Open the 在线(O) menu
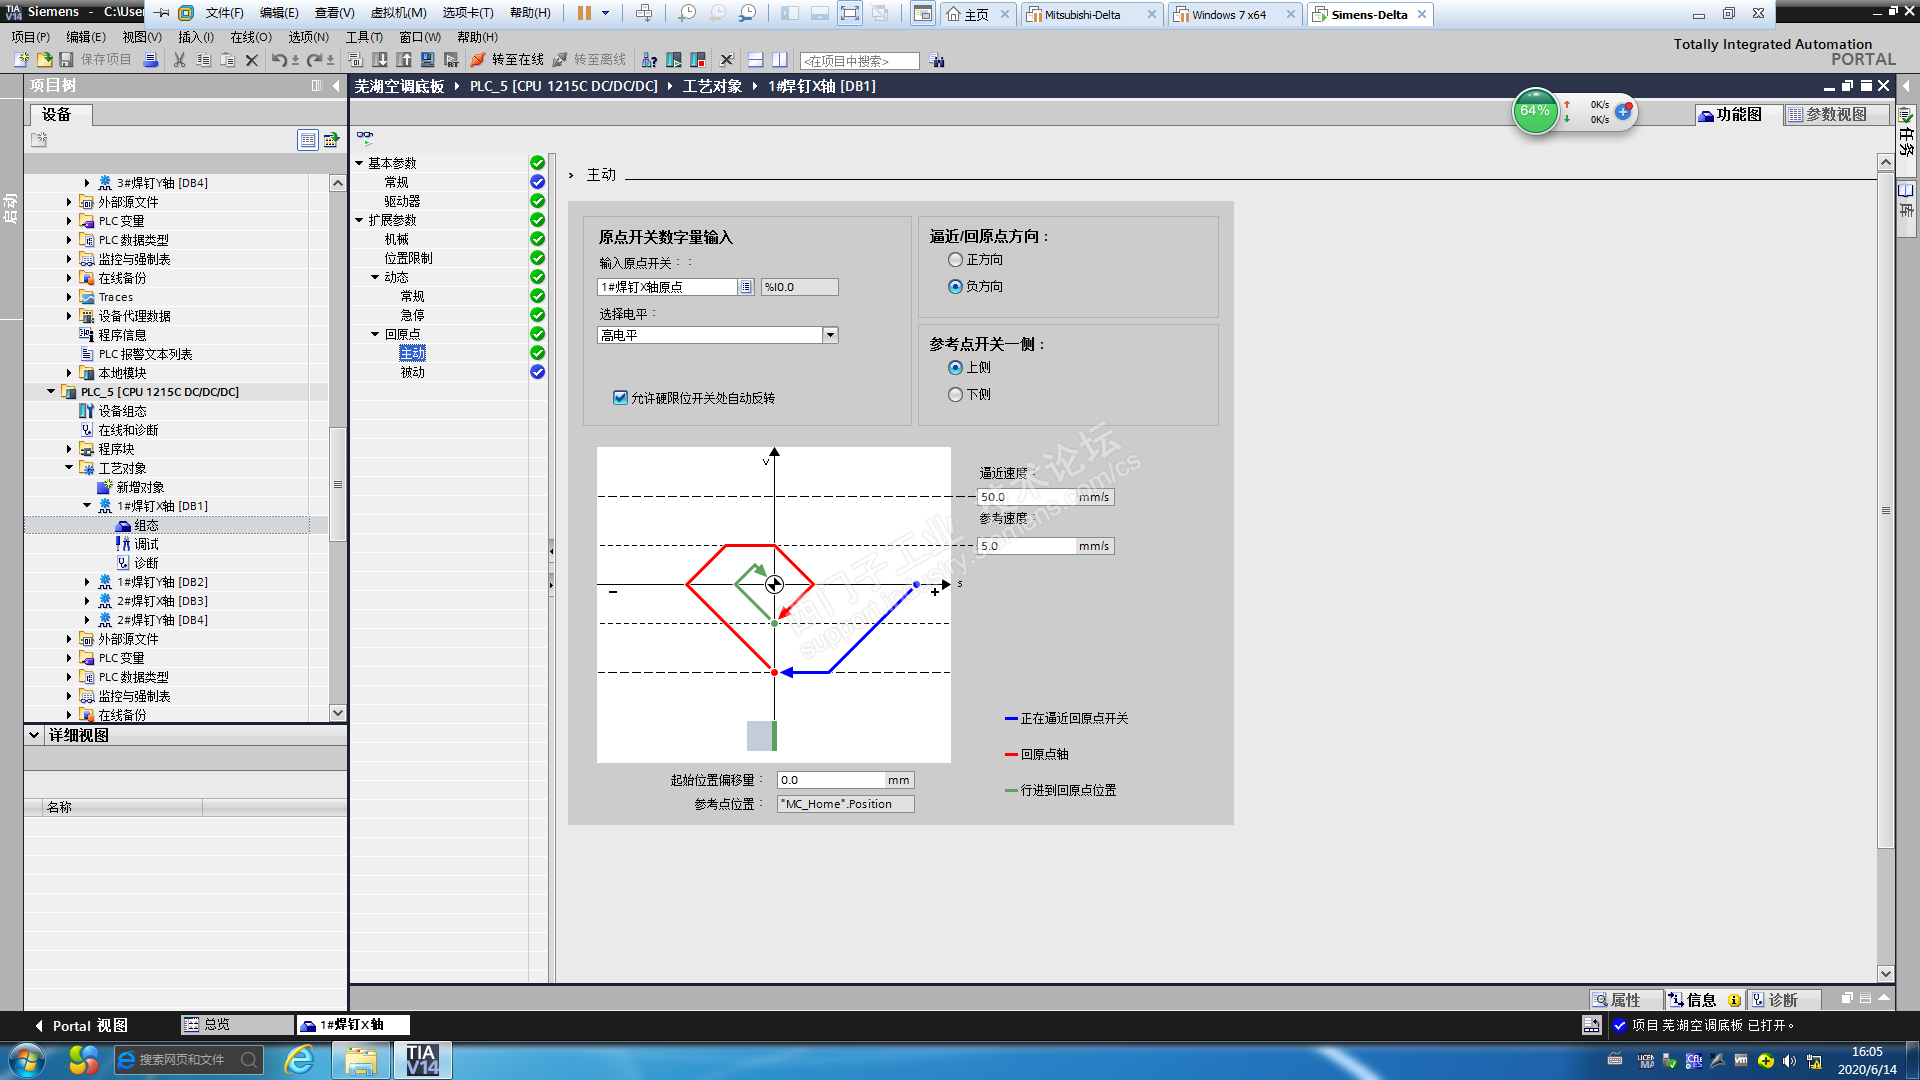This screenshot has height=1080, width=1920. click(x=250, y=37)
